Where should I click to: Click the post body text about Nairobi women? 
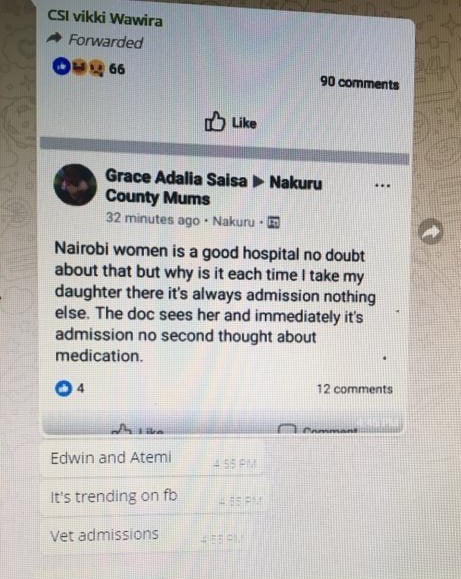point(215,302)
